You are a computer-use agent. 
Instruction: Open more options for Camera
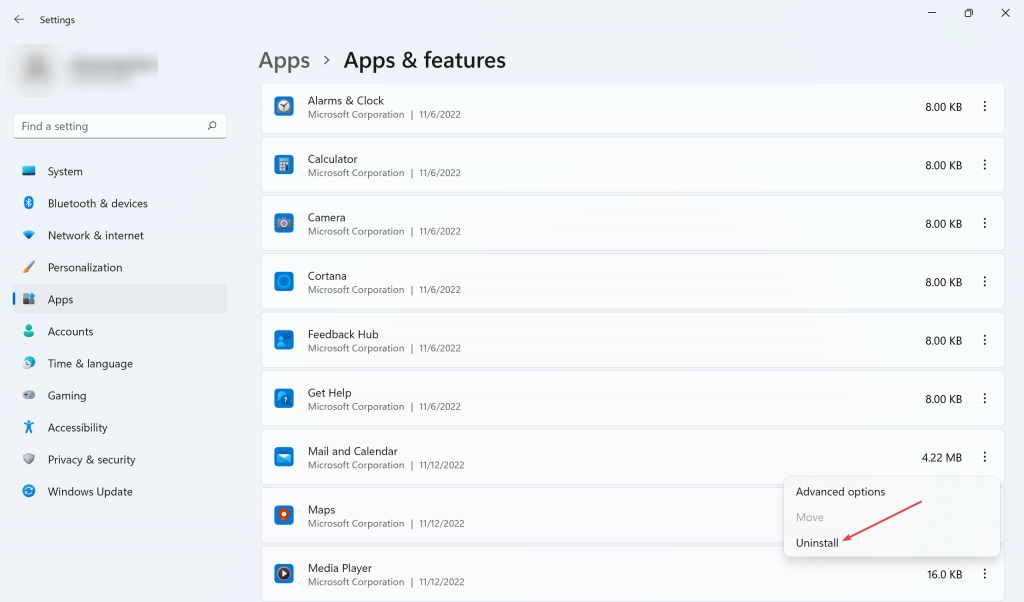click(985, 223)
